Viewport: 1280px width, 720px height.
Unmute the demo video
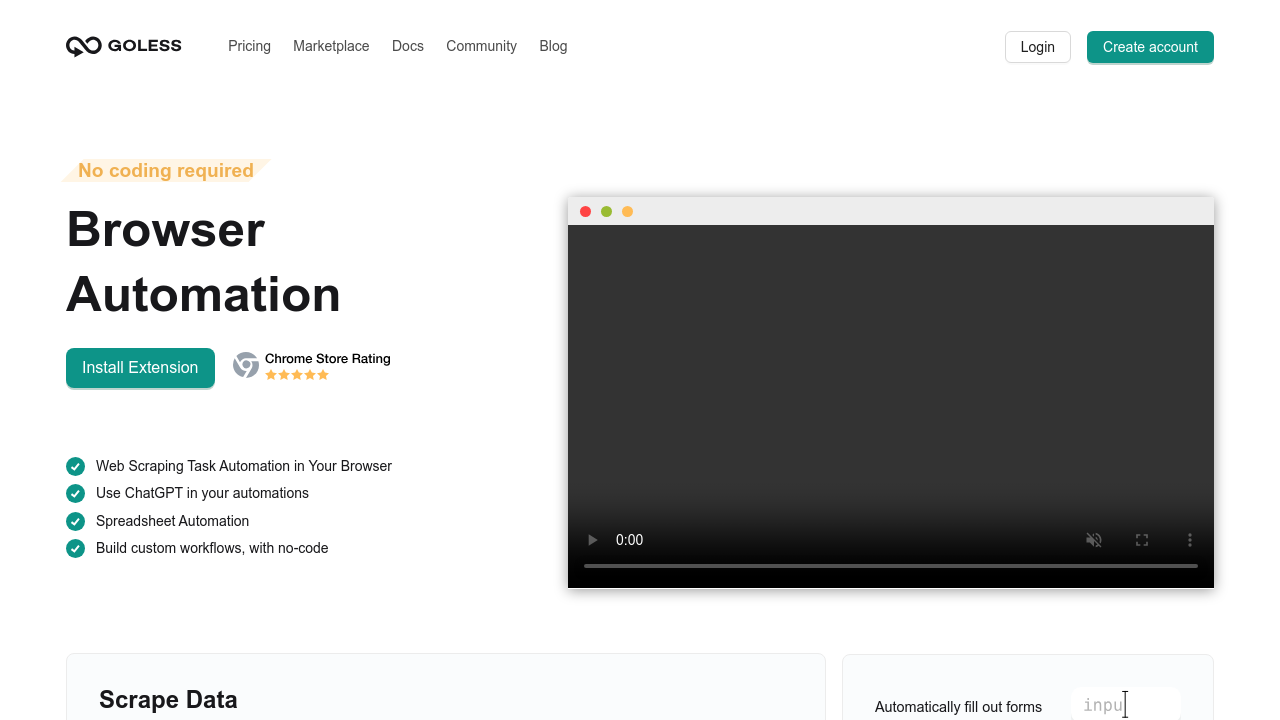[1093, 540]
